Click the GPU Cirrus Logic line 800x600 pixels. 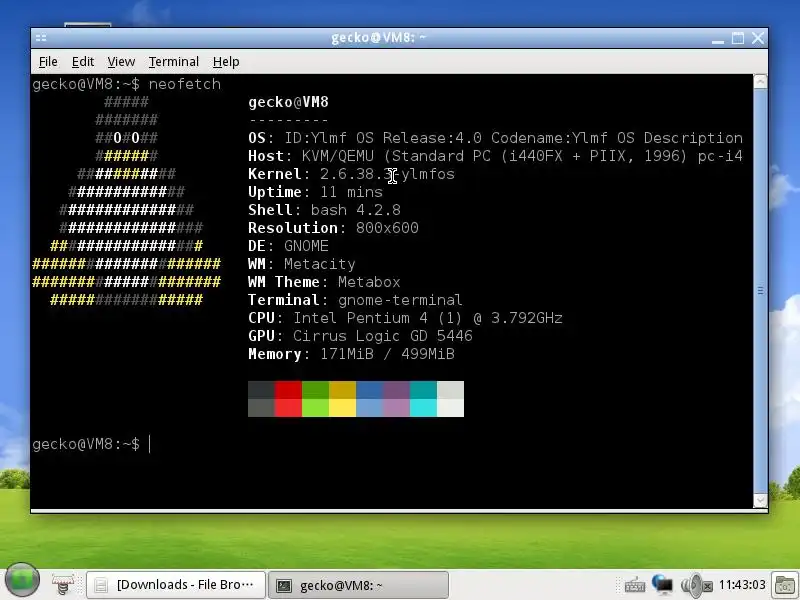pyautogui.click(x=360, y=336)
